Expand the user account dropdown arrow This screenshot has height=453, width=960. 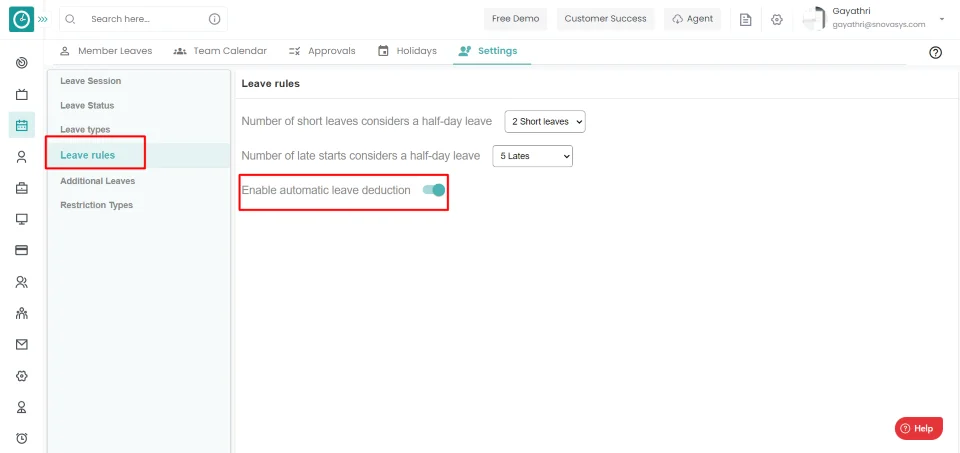click(942, 19)
